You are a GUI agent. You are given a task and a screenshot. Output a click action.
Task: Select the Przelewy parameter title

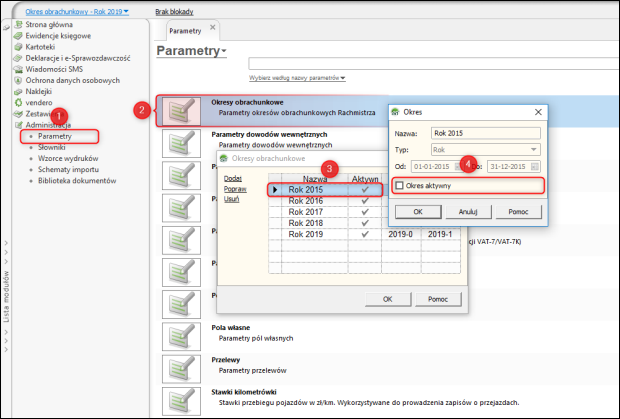click(x=226, y=360)
